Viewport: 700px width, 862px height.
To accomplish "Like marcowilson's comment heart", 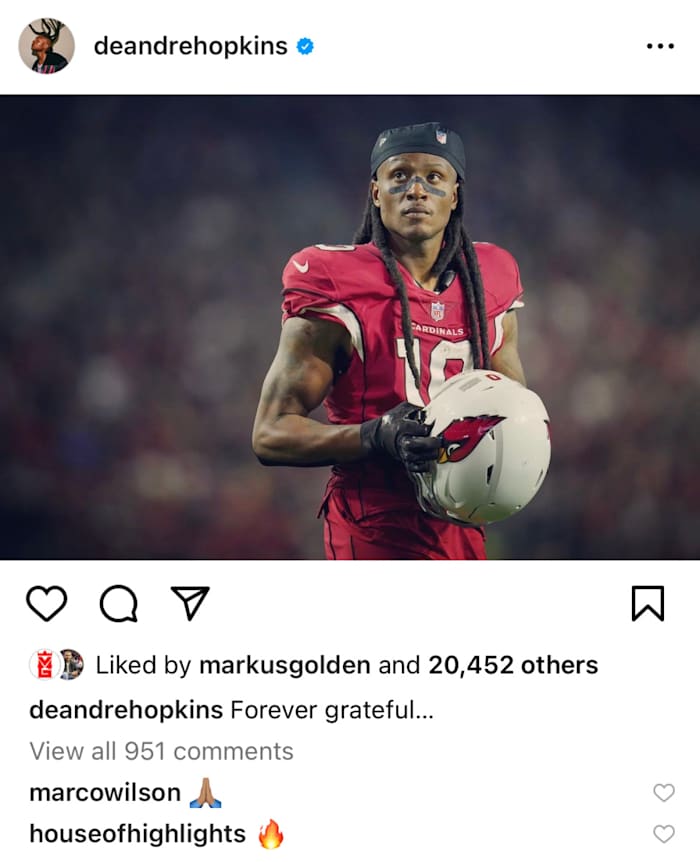I will coord(664,792).
